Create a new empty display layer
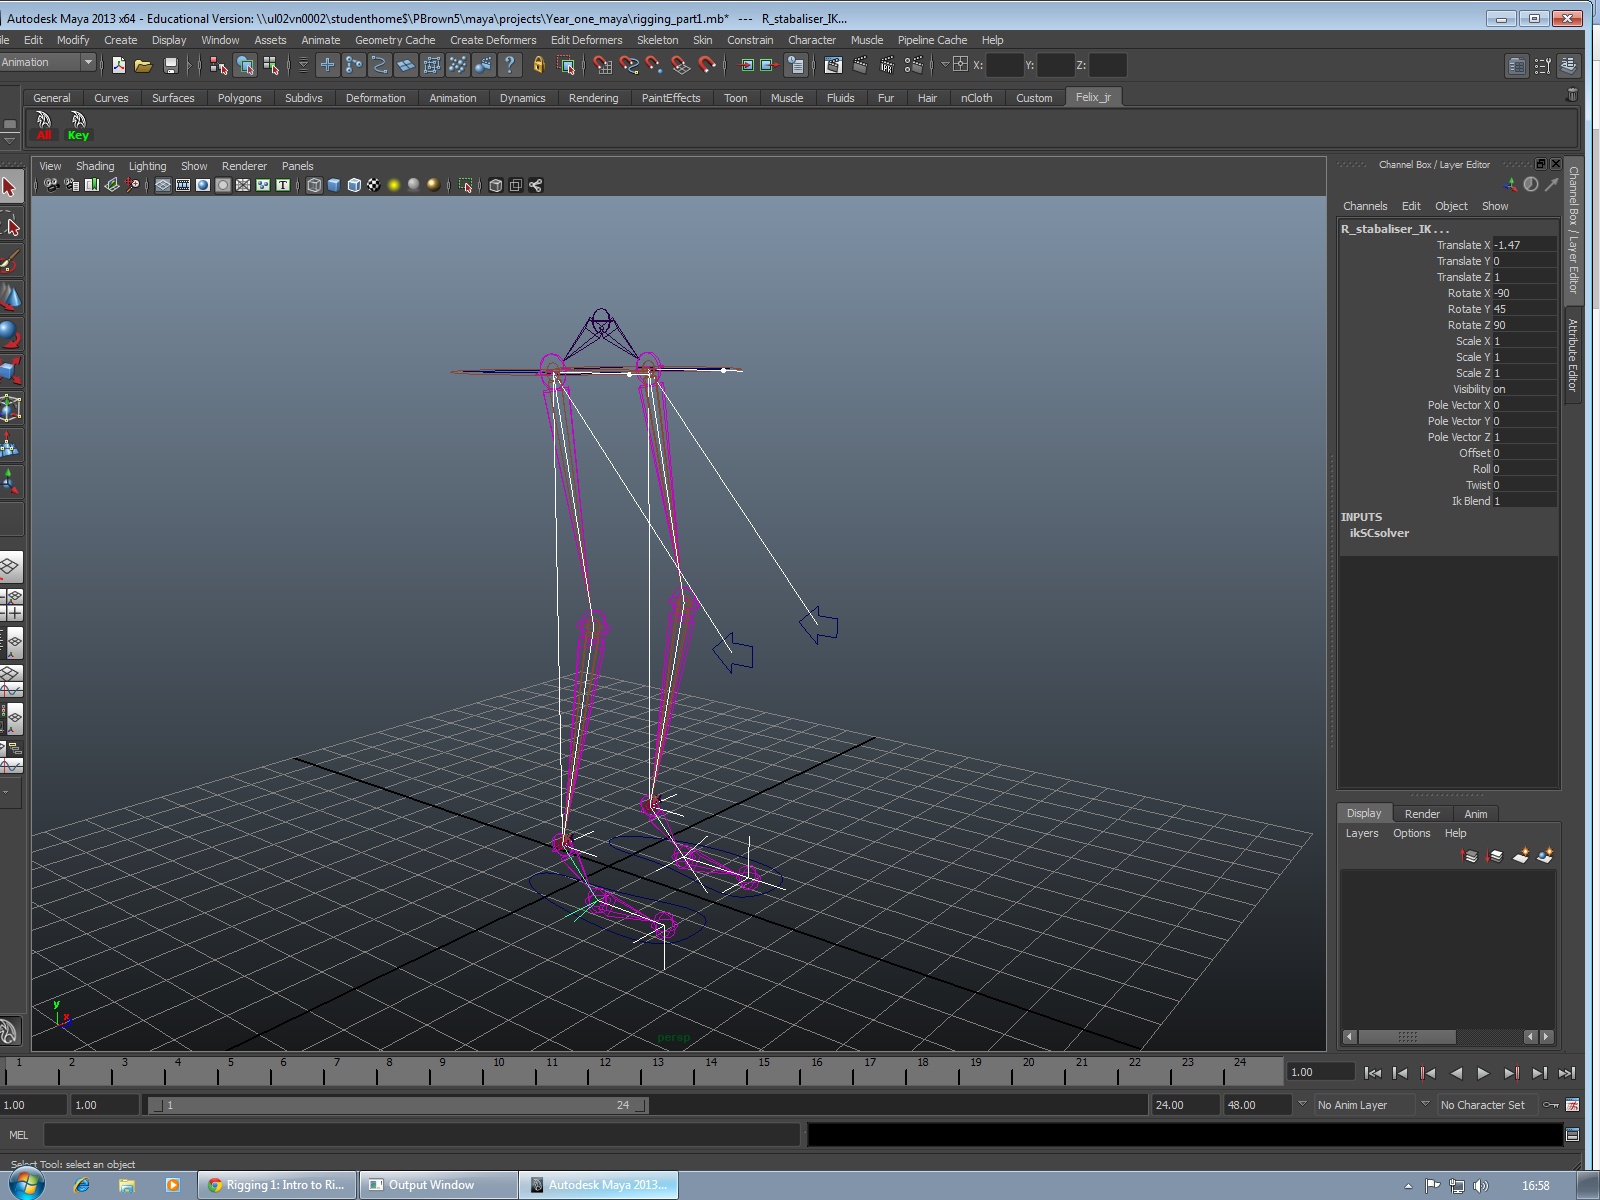 click(1521, 856)
